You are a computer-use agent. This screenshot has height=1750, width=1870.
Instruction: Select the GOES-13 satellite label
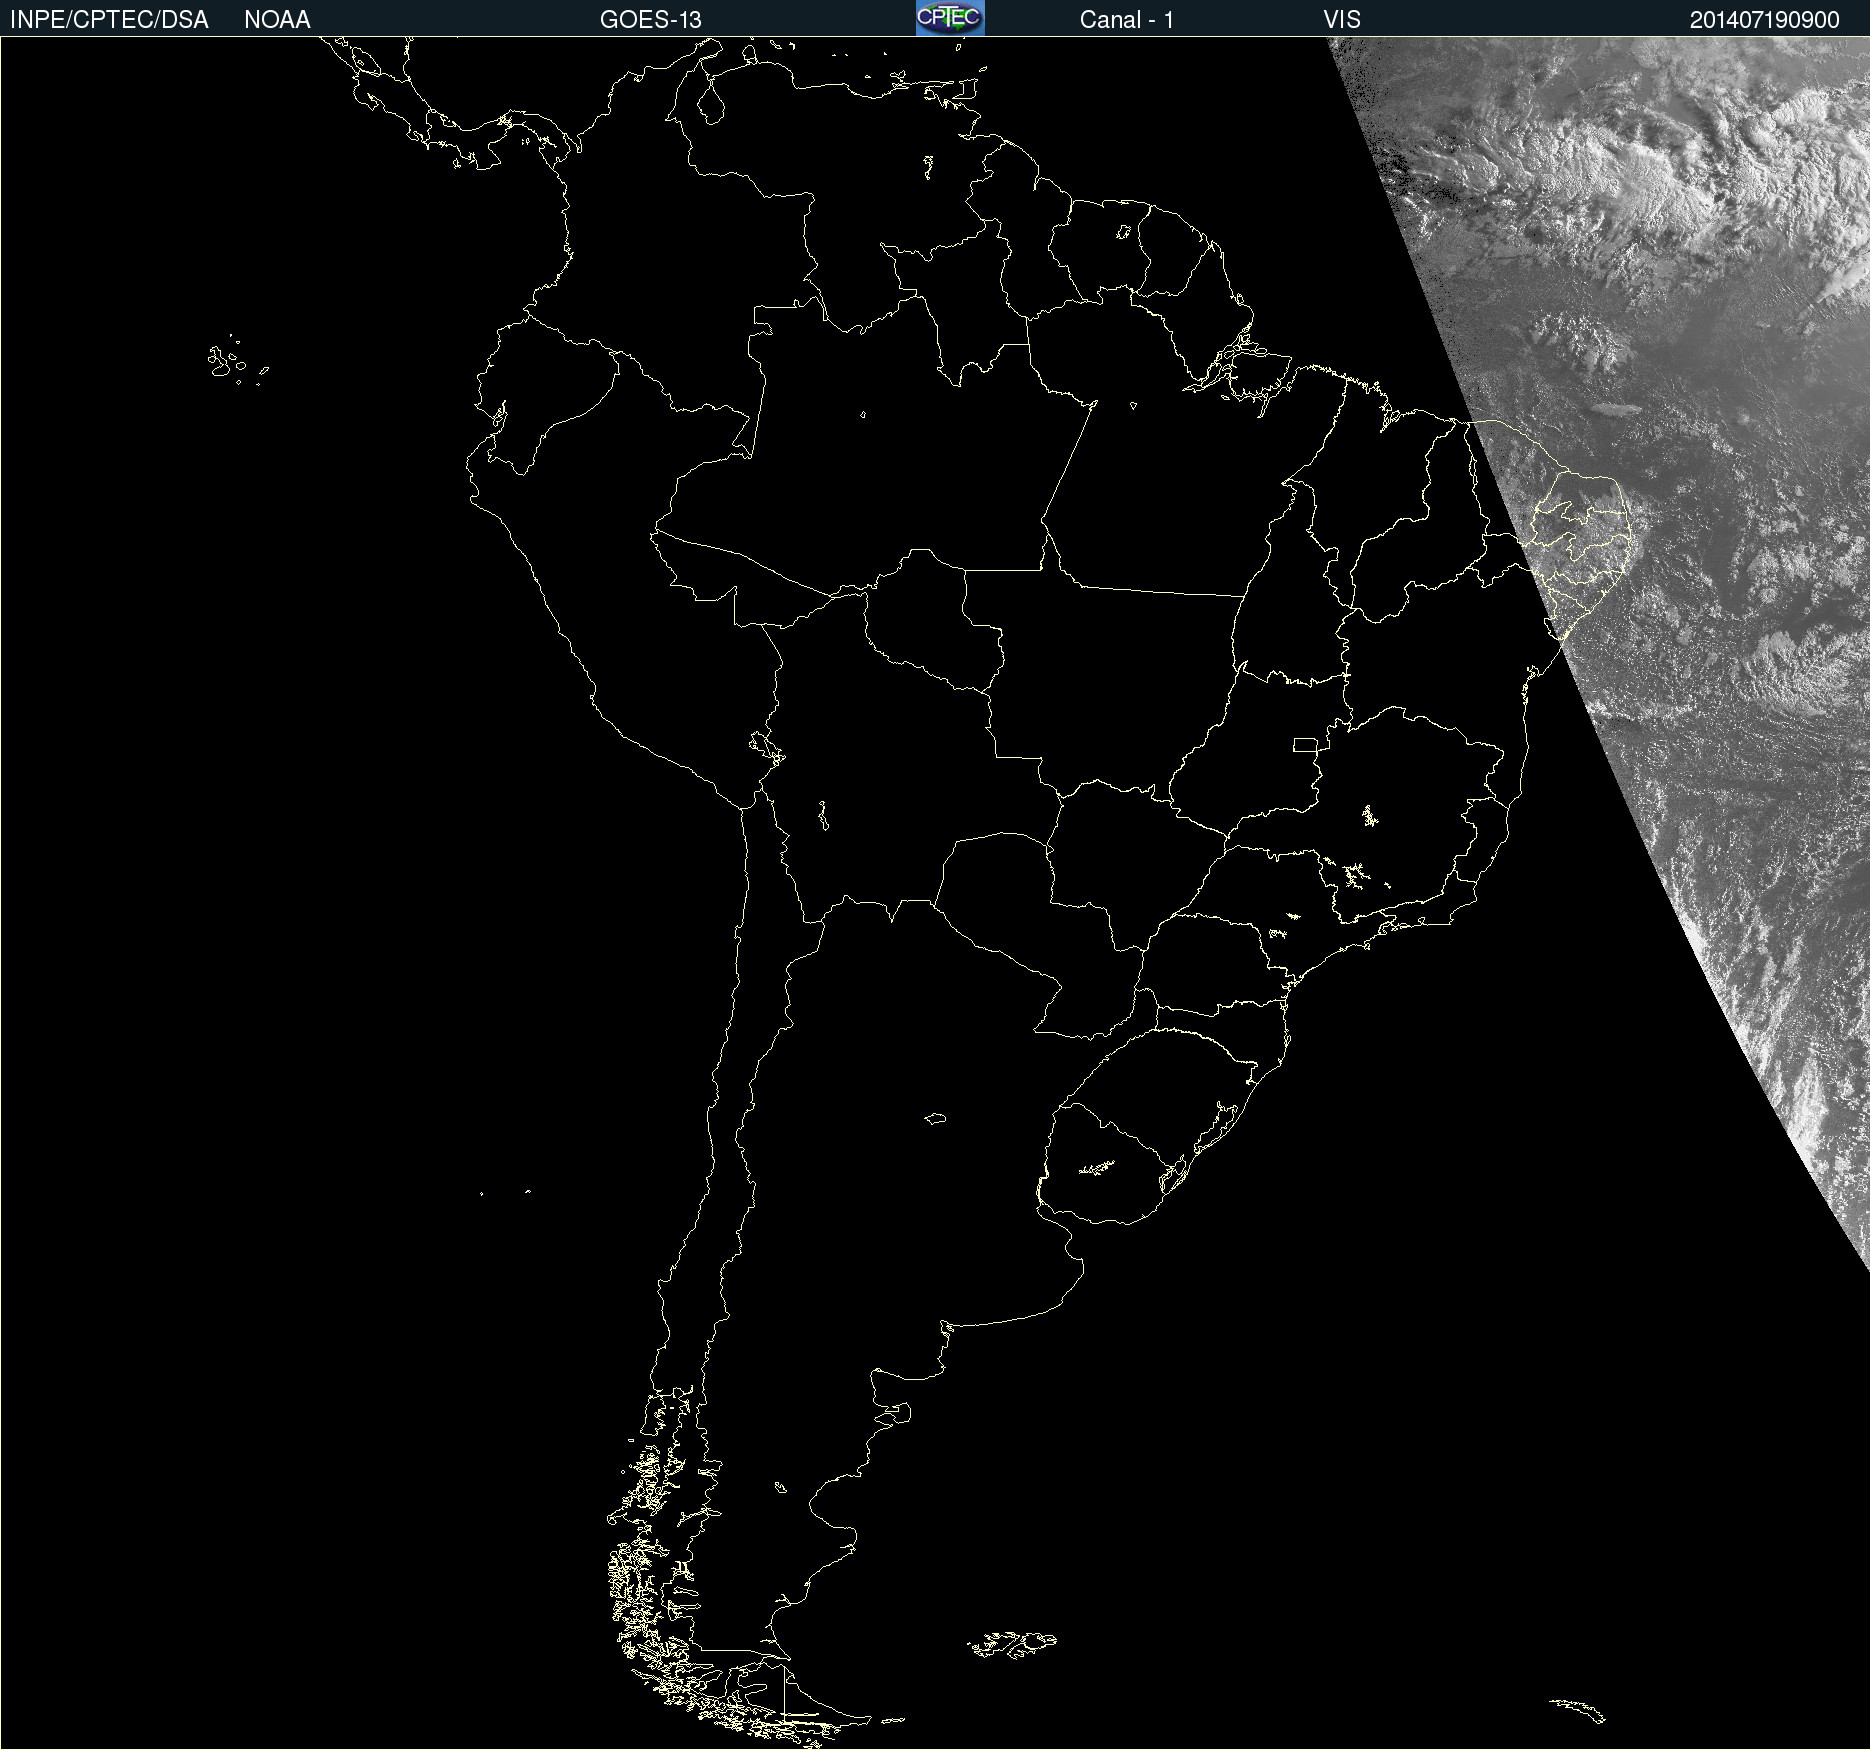(x=650, y=19)
